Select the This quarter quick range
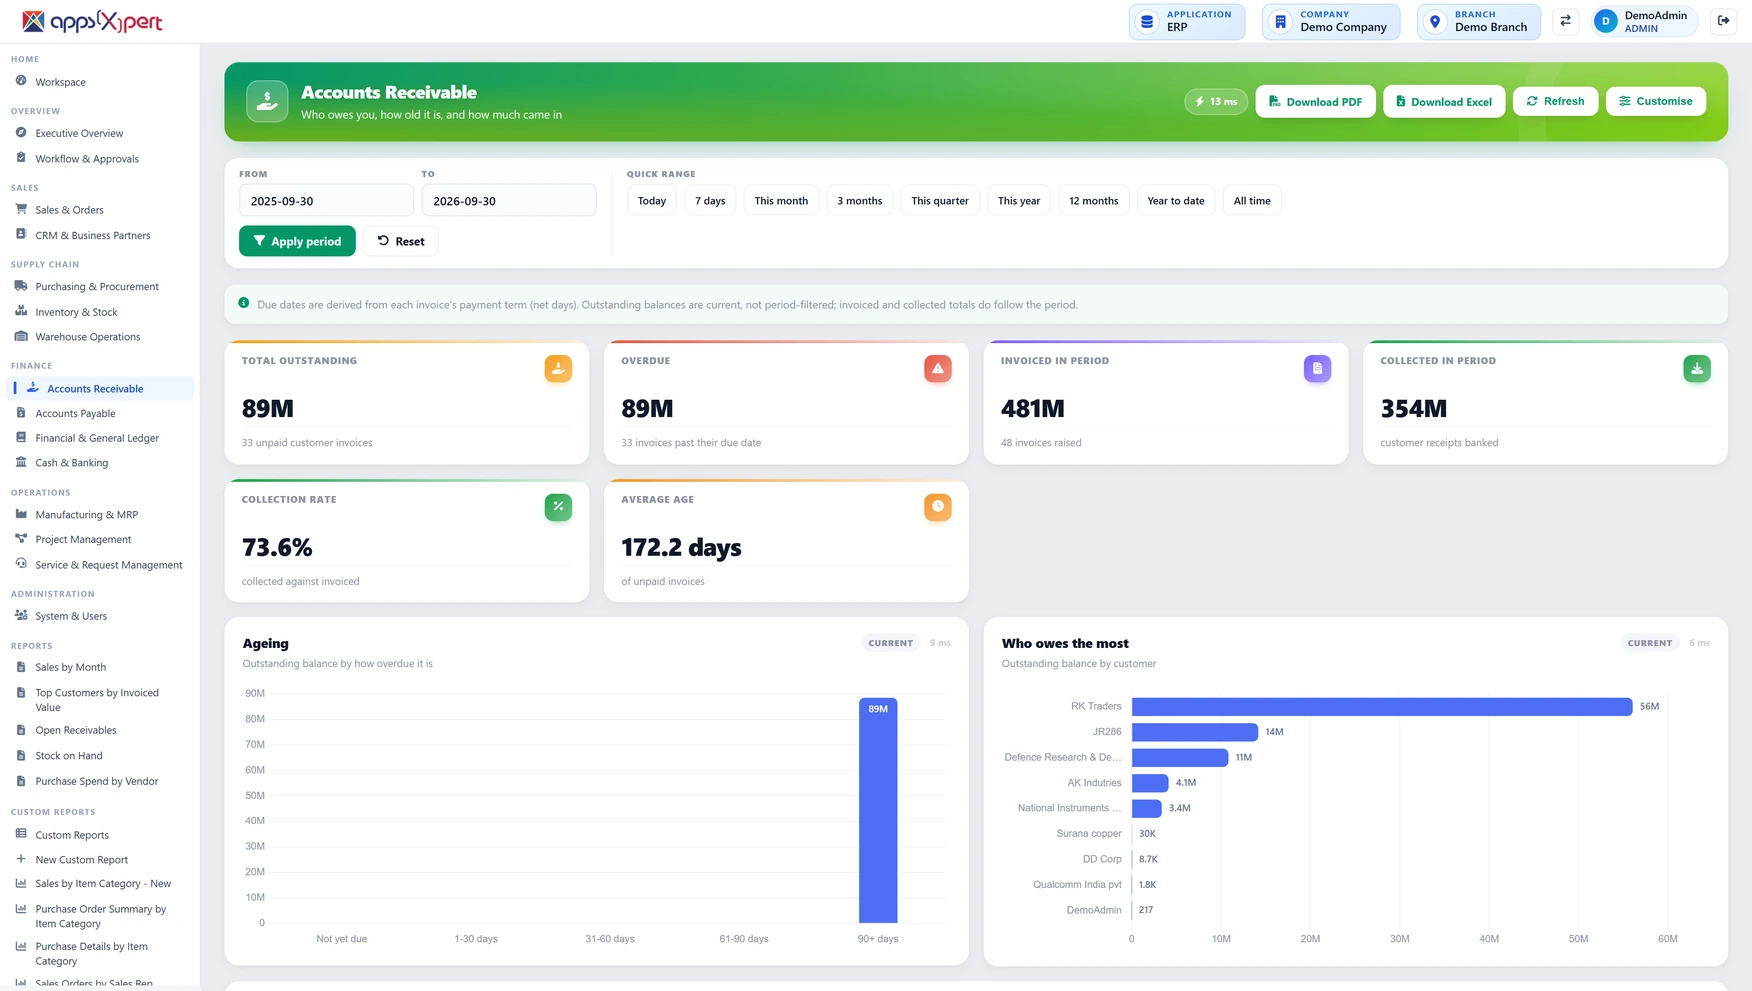The image size is (1752, 991). point(940,201)
